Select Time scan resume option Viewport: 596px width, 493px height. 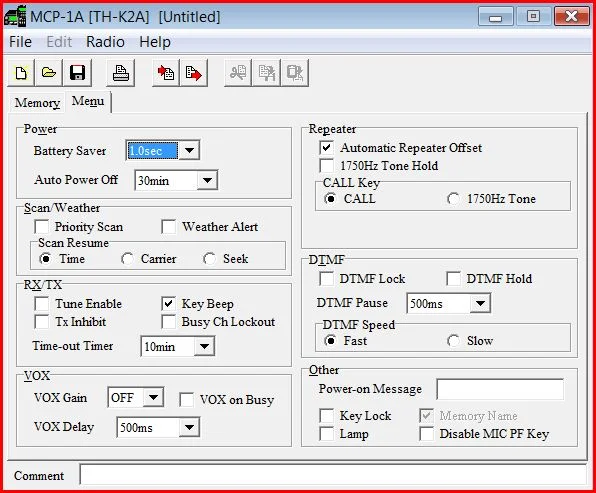(45, 259)
